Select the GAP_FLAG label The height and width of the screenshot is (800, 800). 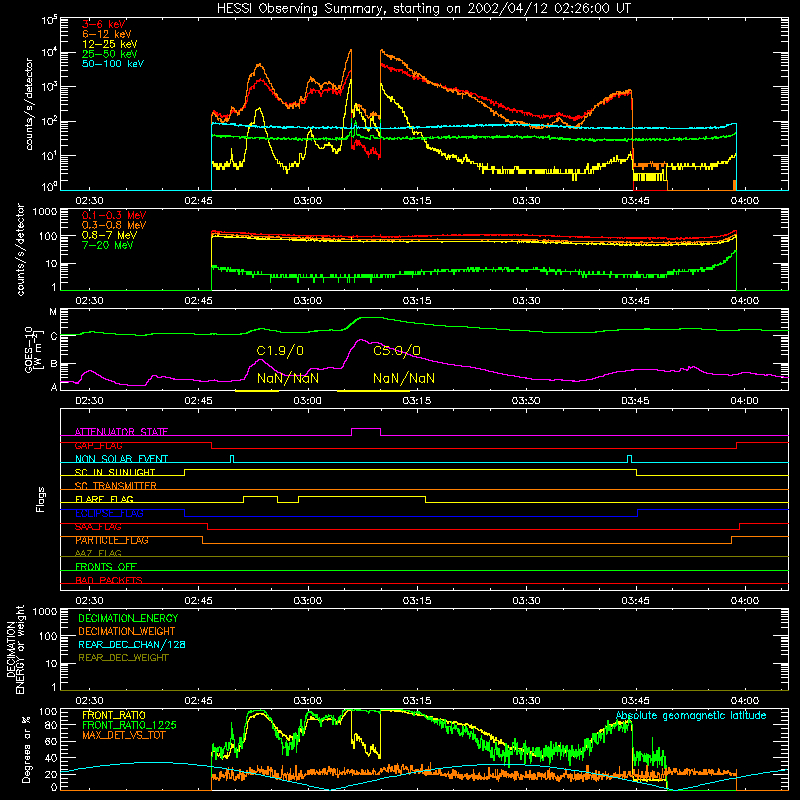coord(98,445)
